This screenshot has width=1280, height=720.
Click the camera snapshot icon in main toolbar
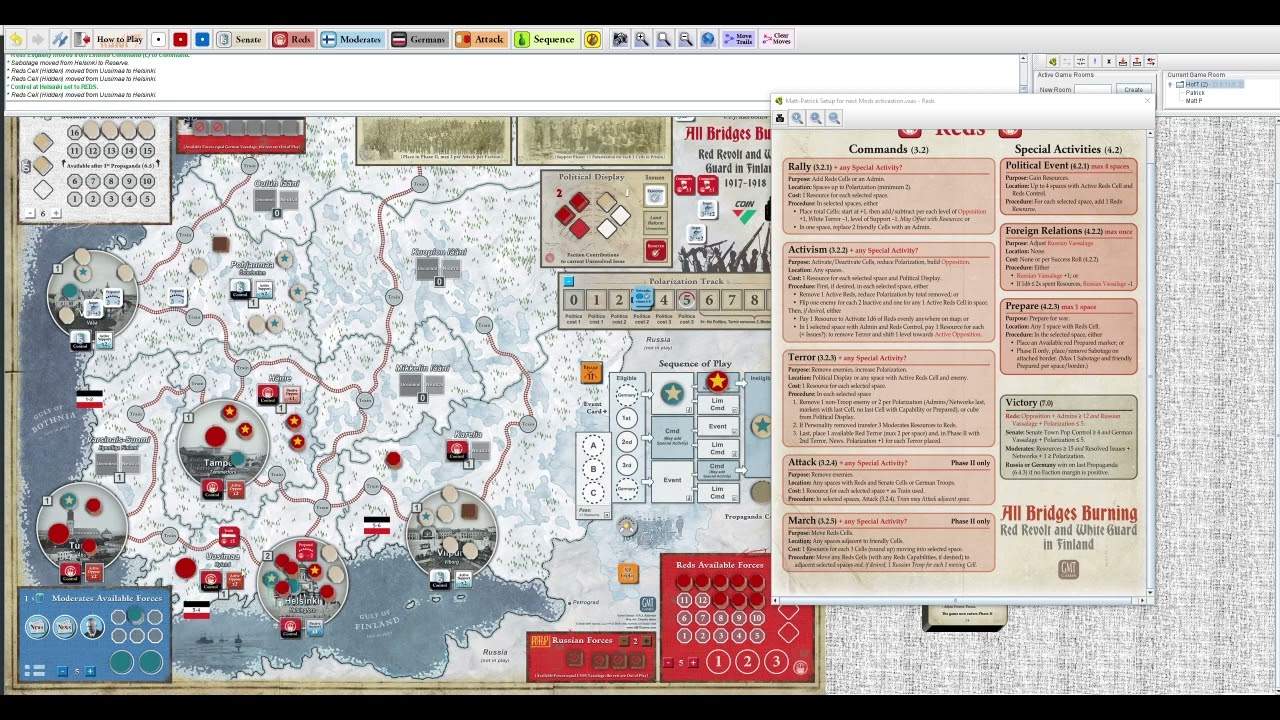tap(620, 39)
